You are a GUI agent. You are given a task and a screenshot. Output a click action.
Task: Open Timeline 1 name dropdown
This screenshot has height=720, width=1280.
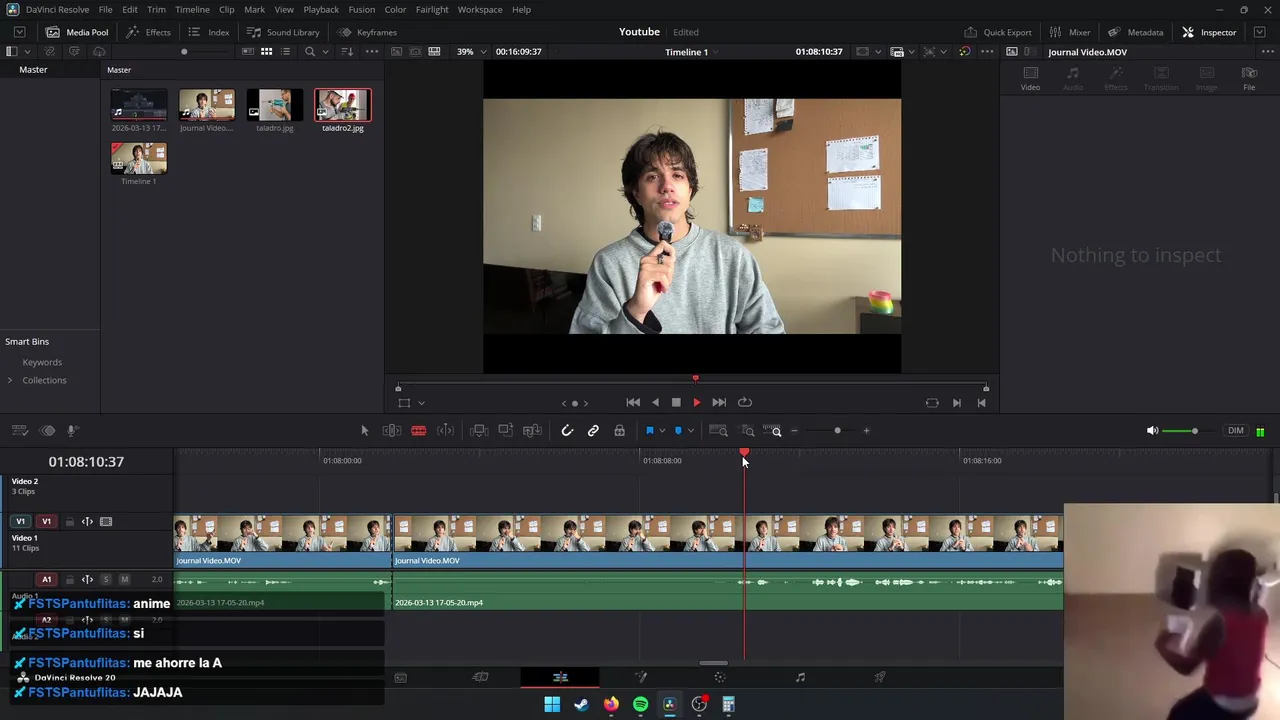(x=693, y=52)
